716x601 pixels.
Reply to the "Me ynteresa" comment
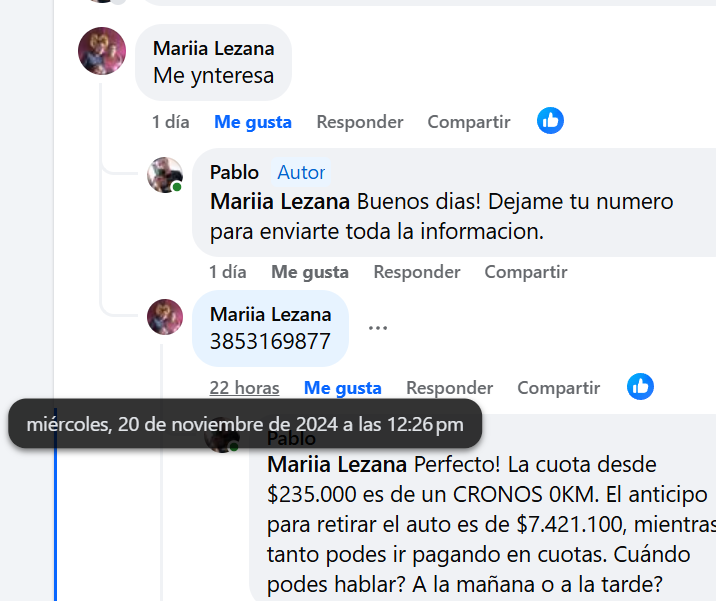coord(360,122)
